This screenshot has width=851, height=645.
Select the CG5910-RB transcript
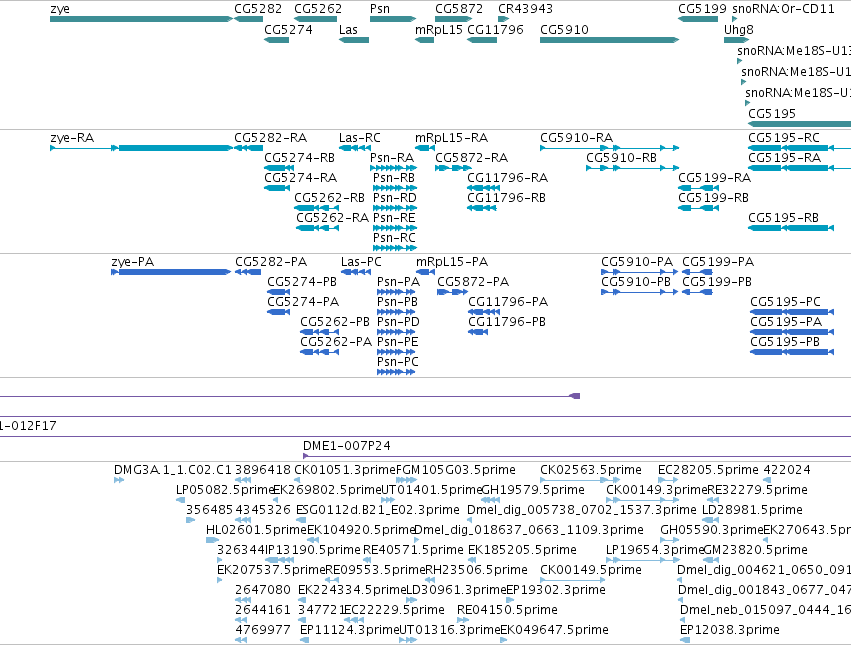(x=632, y=168)
